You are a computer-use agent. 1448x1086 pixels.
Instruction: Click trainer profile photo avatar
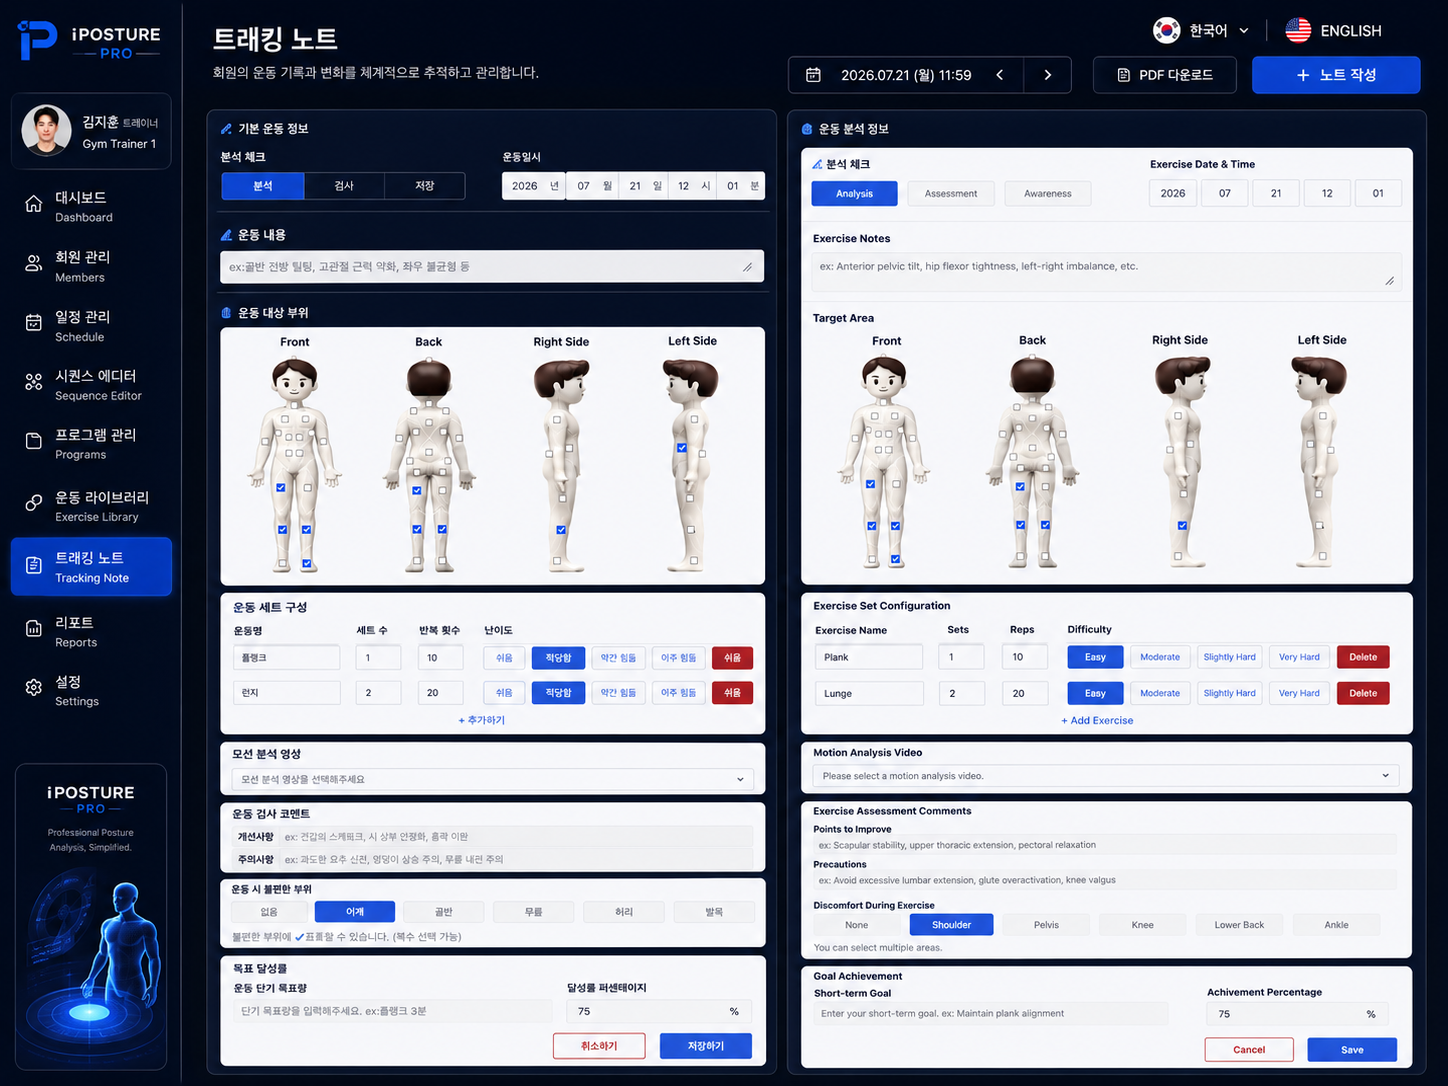click(x=46, y=130)
